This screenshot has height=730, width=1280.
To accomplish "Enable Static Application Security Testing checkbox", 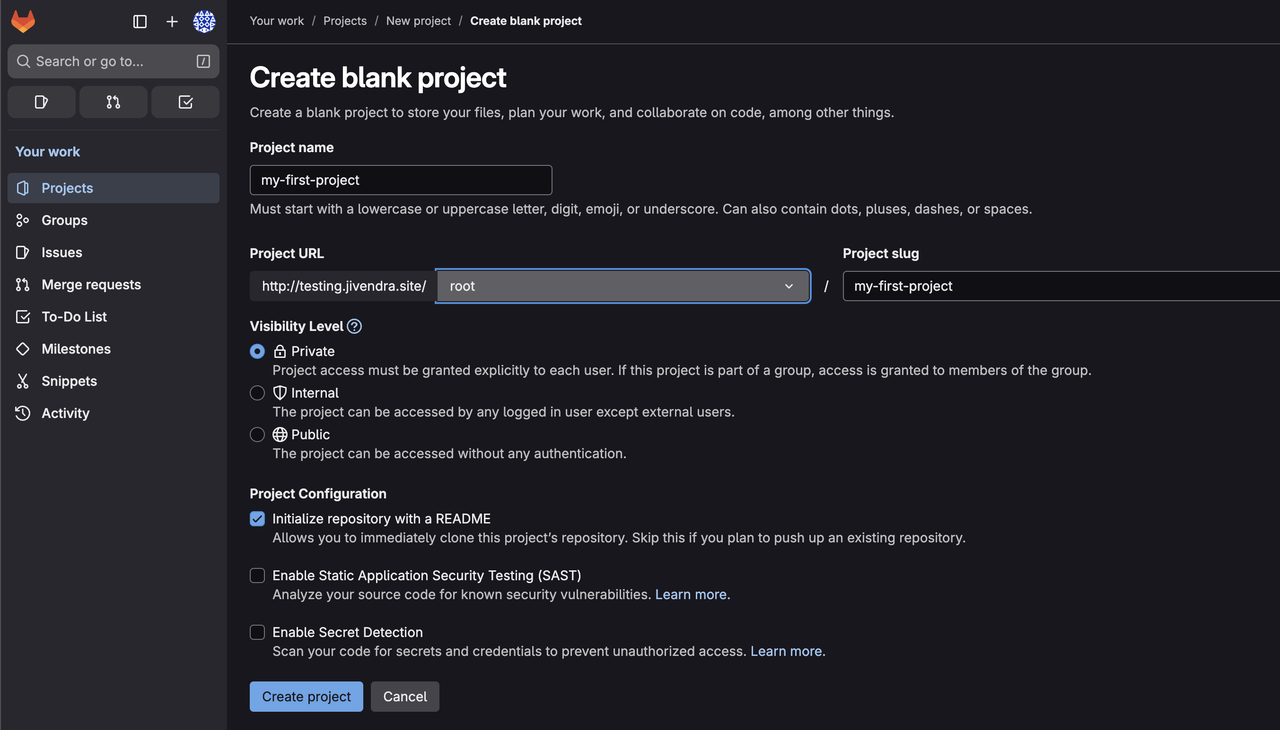I will [x=257, y=576].
